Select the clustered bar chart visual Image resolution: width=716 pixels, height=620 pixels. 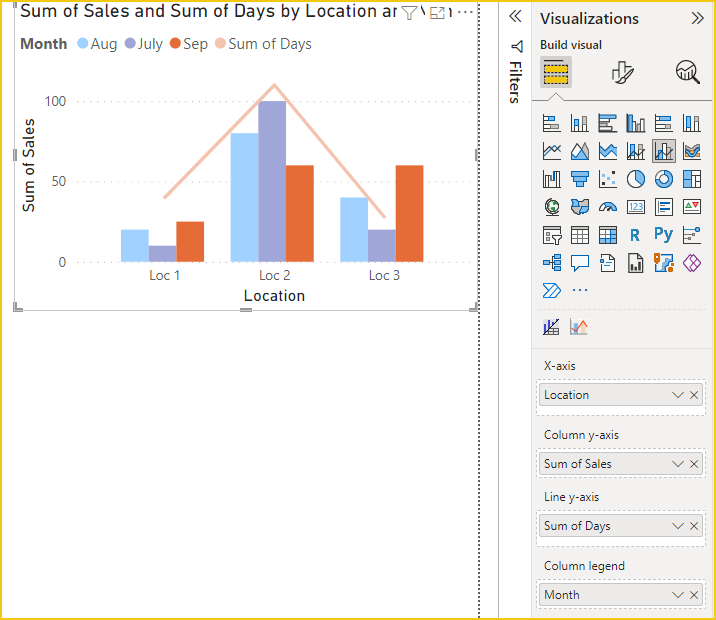[608, 123]
